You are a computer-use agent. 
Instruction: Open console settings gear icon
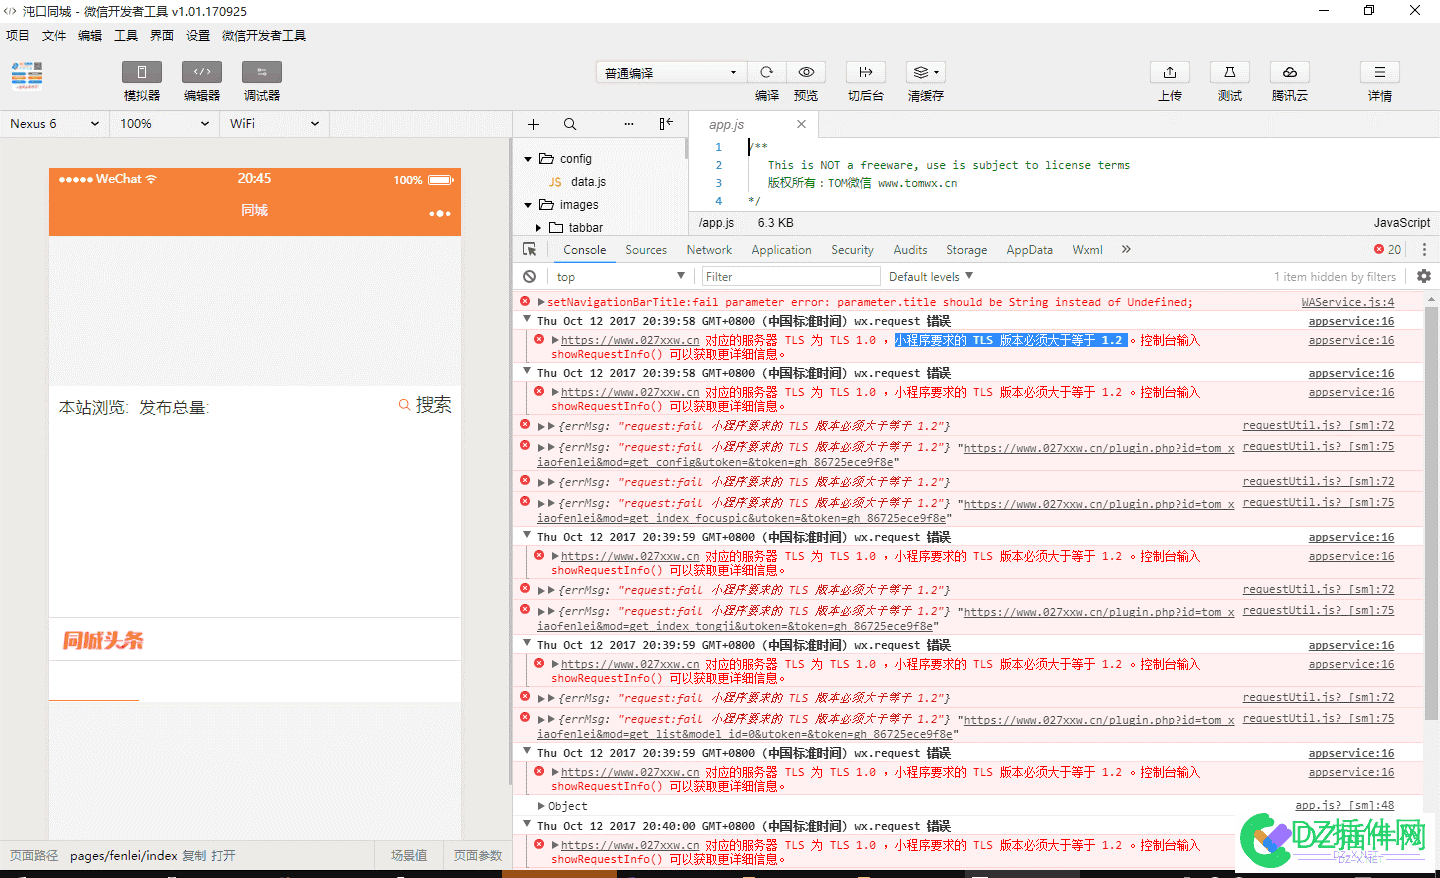(1424, 277)
